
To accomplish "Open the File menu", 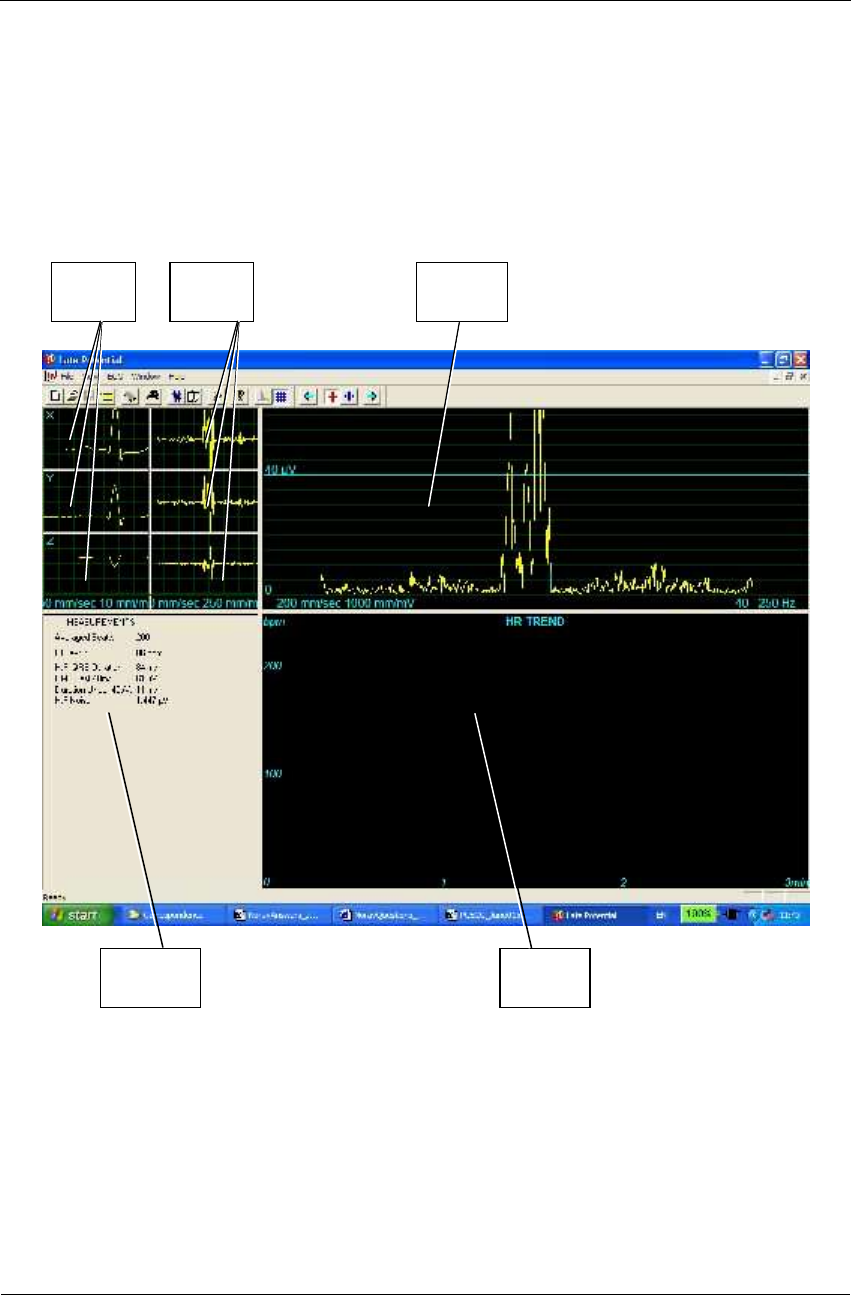I will pyautogui.click(x=66, y=377).
